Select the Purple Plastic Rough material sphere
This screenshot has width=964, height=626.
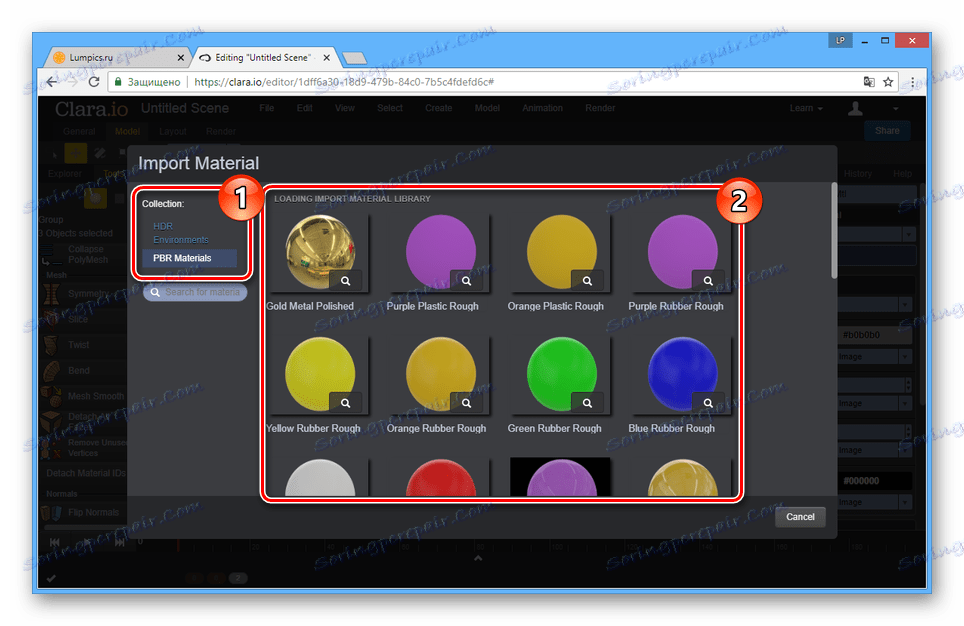tap(441, 251)
